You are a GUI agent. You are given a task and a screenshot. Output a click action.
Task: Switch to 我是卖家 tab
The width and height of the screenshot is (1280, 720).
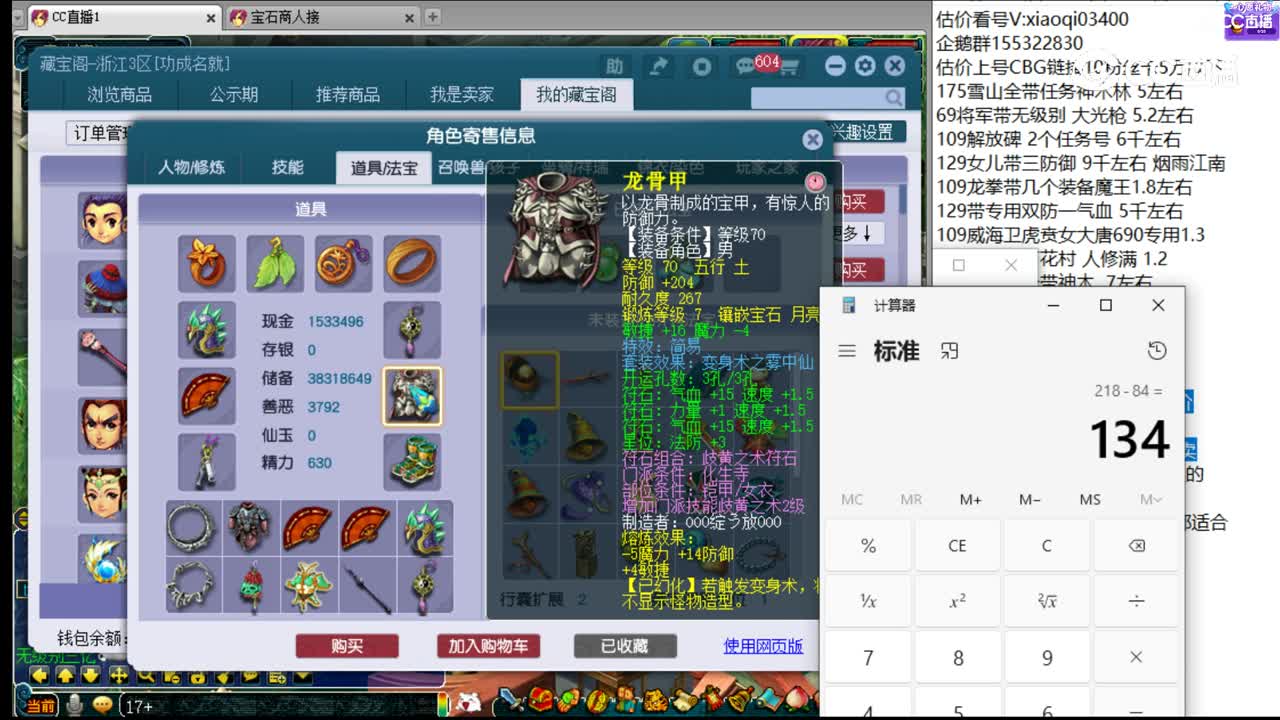[462, 95]
